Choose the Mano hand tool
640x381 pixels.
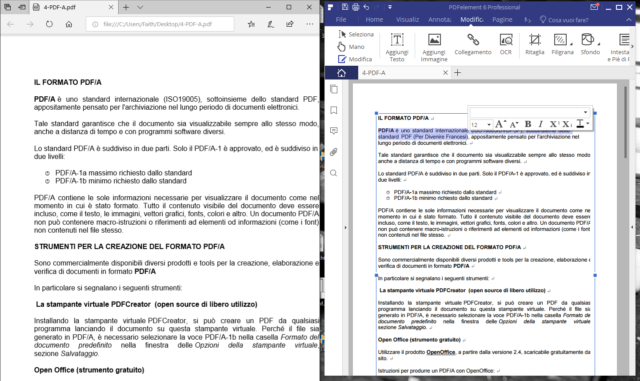tap(351, 47)
